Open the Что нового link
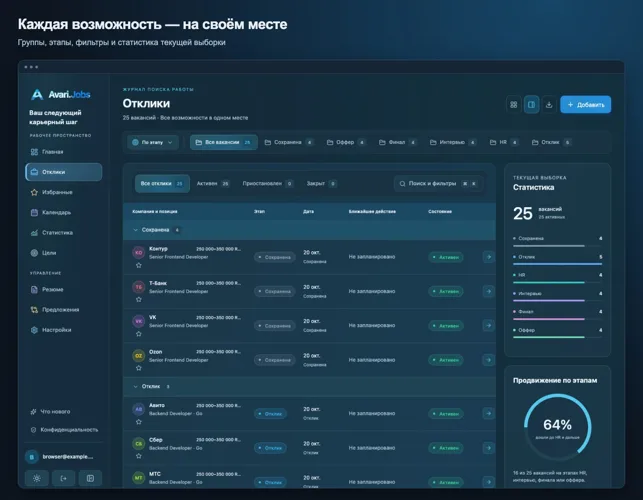 coord(50,411)
